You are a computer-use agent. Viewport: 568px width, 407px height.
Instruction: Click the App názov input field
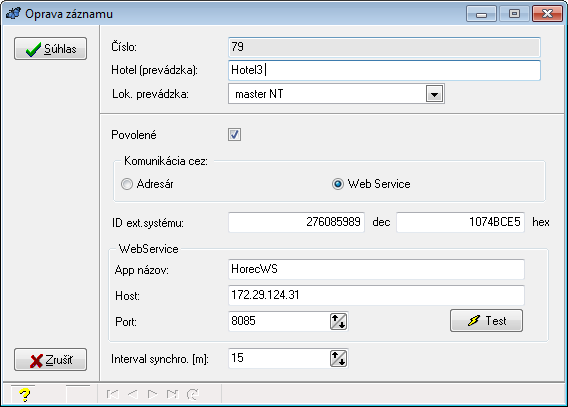point(376,269)
